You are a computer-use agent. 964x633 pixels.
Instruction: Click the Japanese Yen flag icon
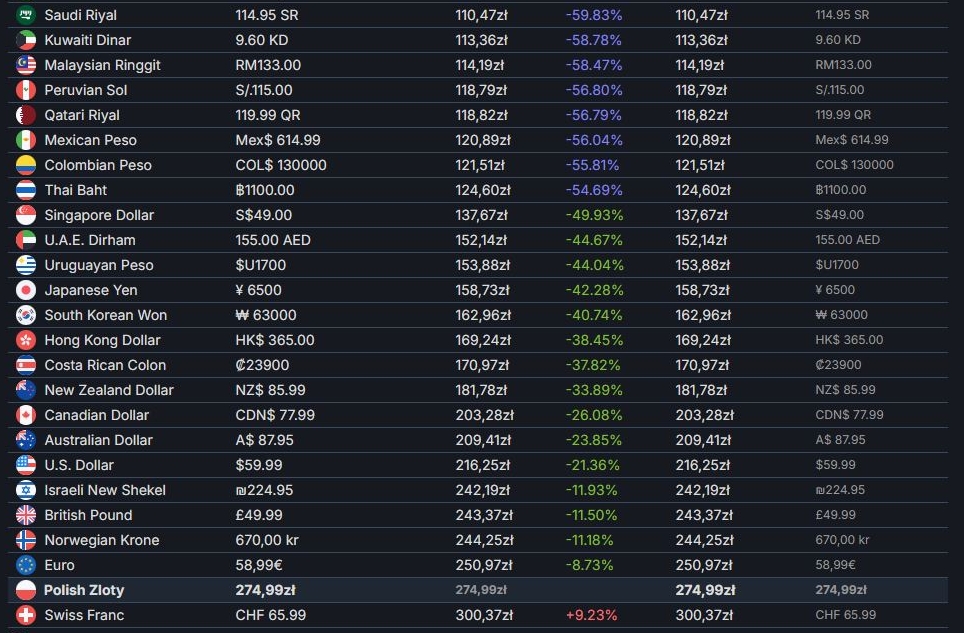click(x=26, y=290)
